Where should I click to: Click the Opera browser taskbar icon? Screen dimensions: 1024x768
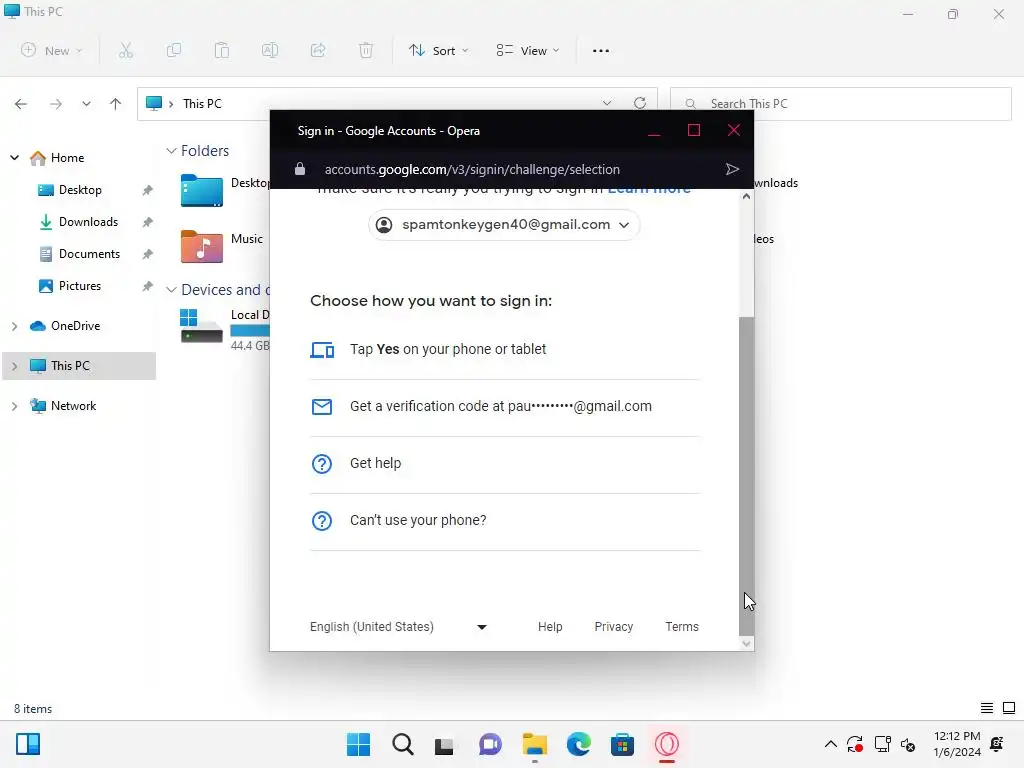pyautogui.click(x=667, y=744)
